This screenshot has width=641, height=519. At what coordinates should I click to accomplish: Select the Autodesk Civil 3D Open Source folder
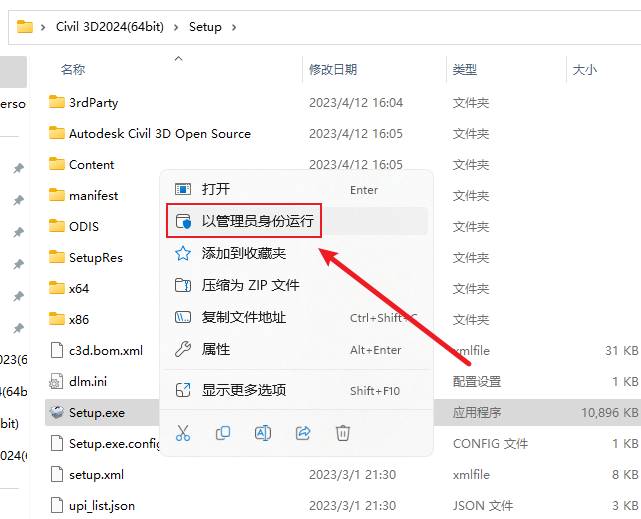160,134
